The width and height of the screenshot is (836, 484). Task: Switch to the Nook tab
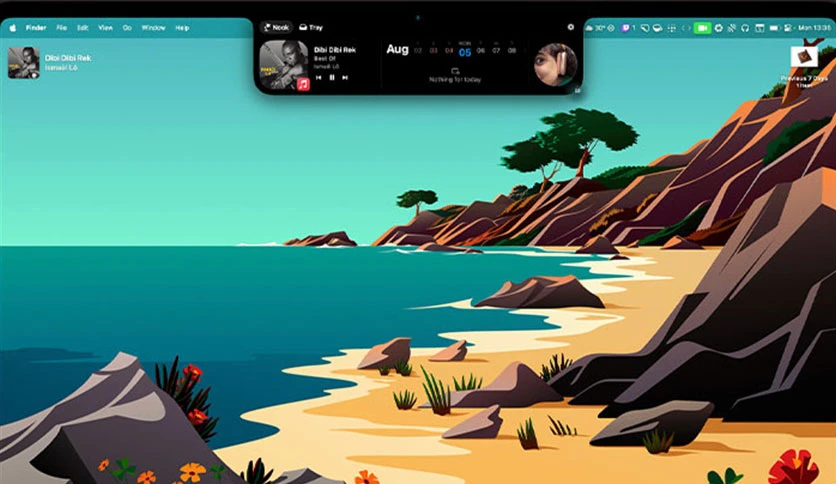tap(276, 27)
